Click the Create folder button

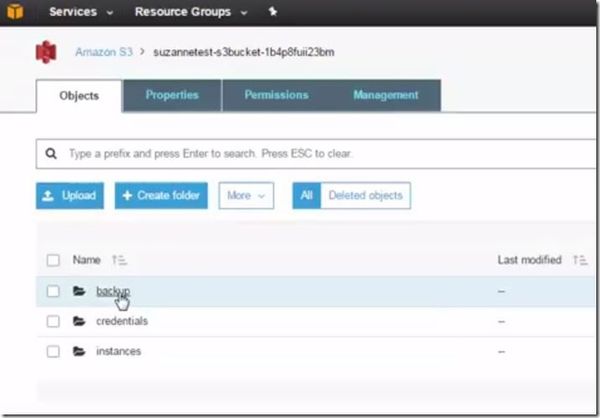(x=161, y=196)
